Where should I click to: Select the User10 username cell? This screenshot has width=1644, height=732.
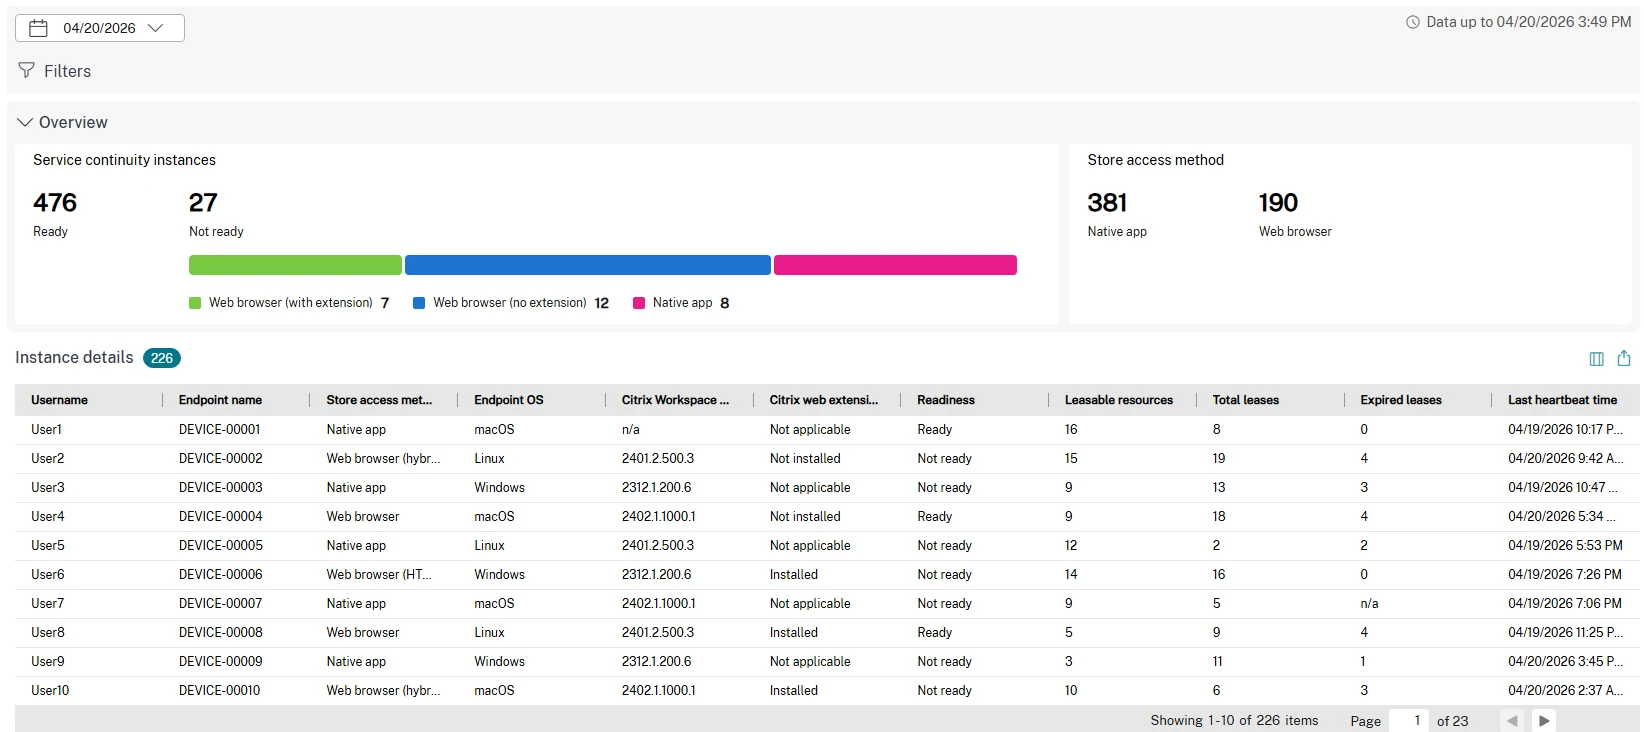point(50,690)
